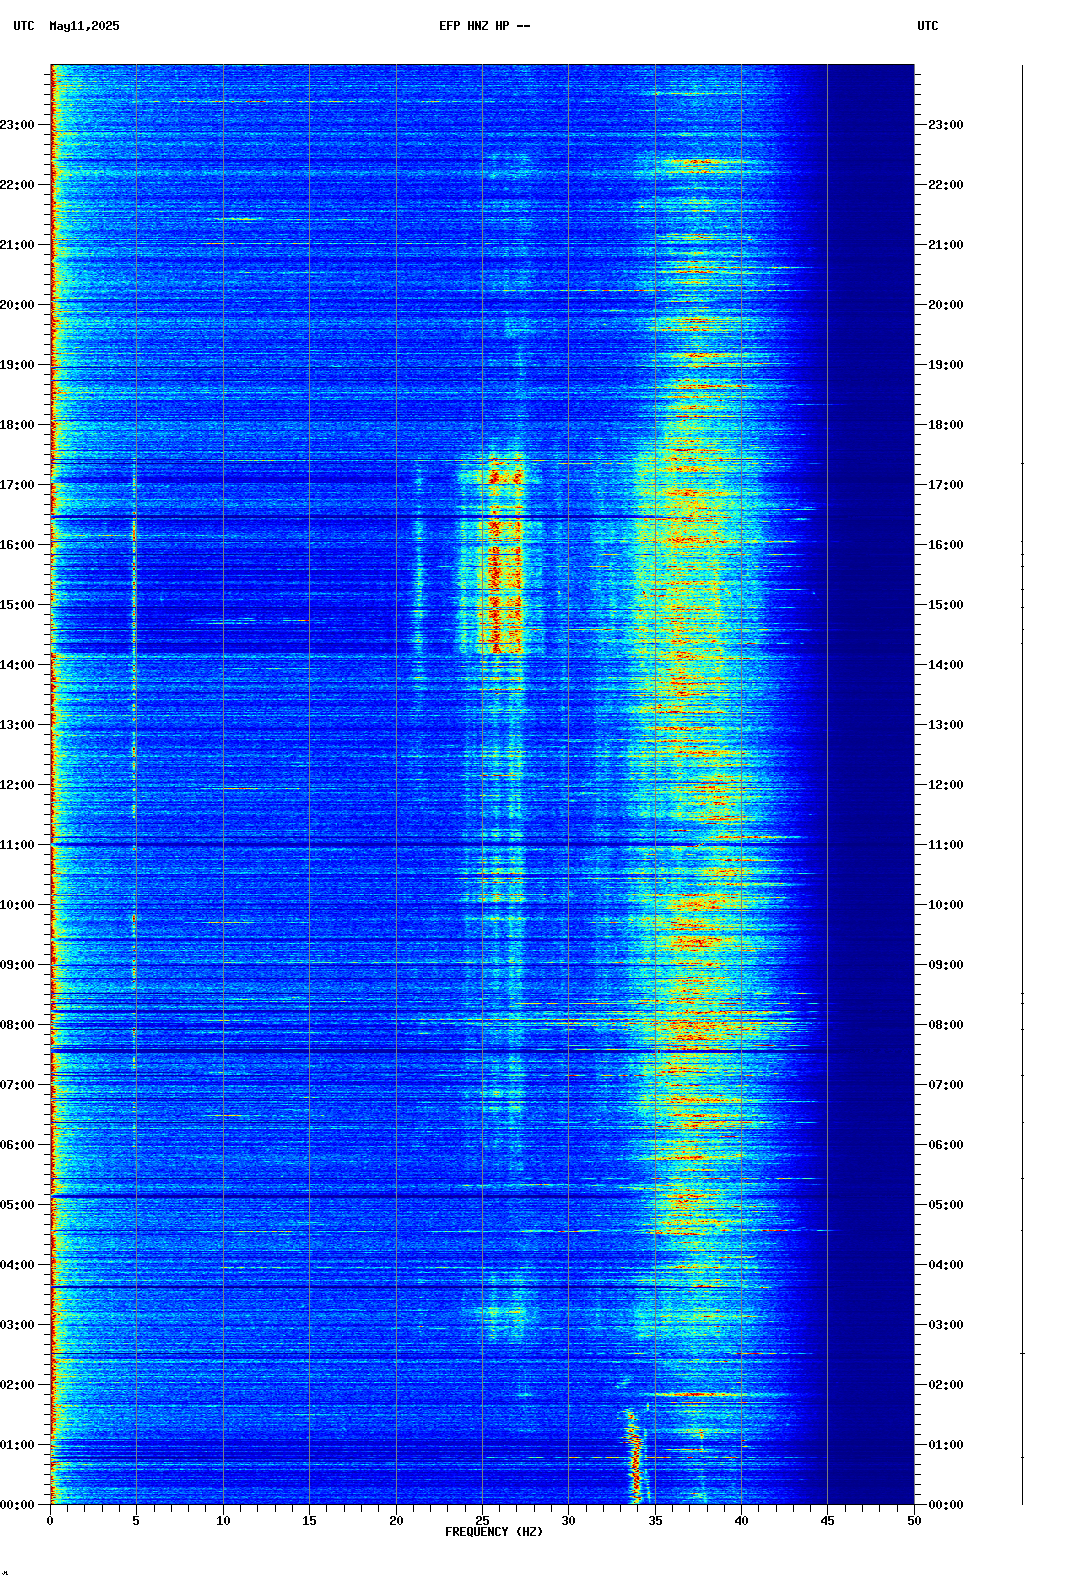Click the 0 tick on the frequency axis
1066x1584 pixels.
pos(50,1521)
